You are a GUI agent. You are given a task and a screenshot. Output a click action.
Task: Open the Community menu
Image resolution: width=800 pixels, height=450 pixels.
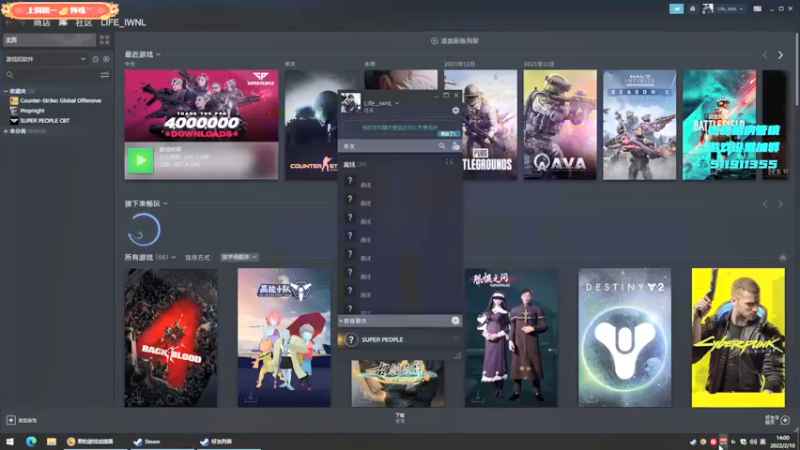84,23
